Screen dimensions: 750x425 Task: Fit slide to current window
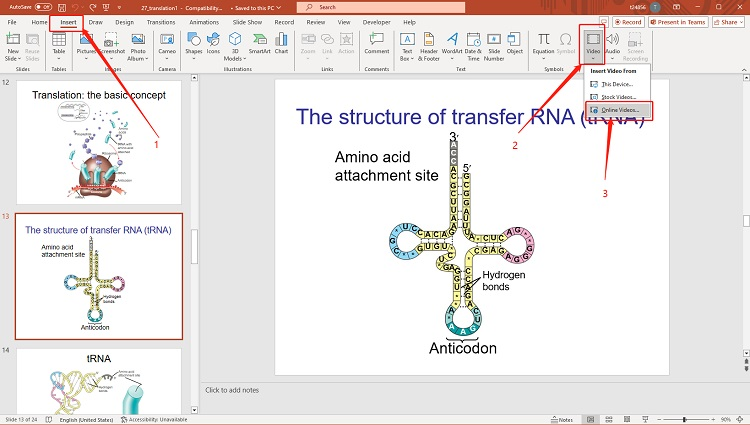point(740,419)
